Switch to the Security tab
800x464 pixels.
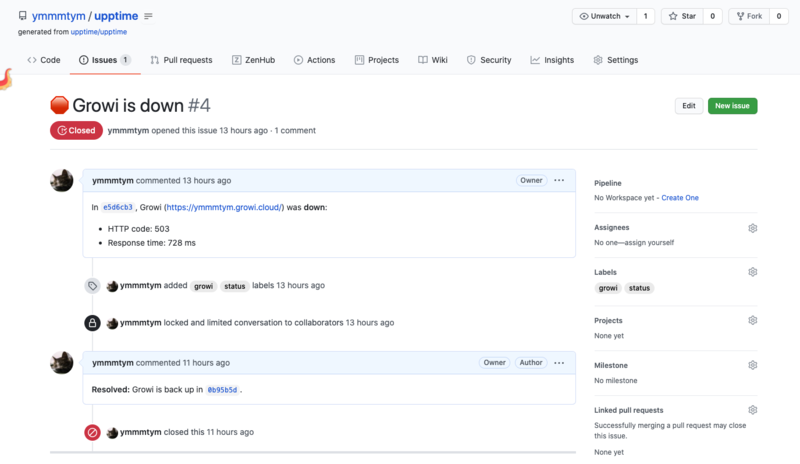coord(489,60)
